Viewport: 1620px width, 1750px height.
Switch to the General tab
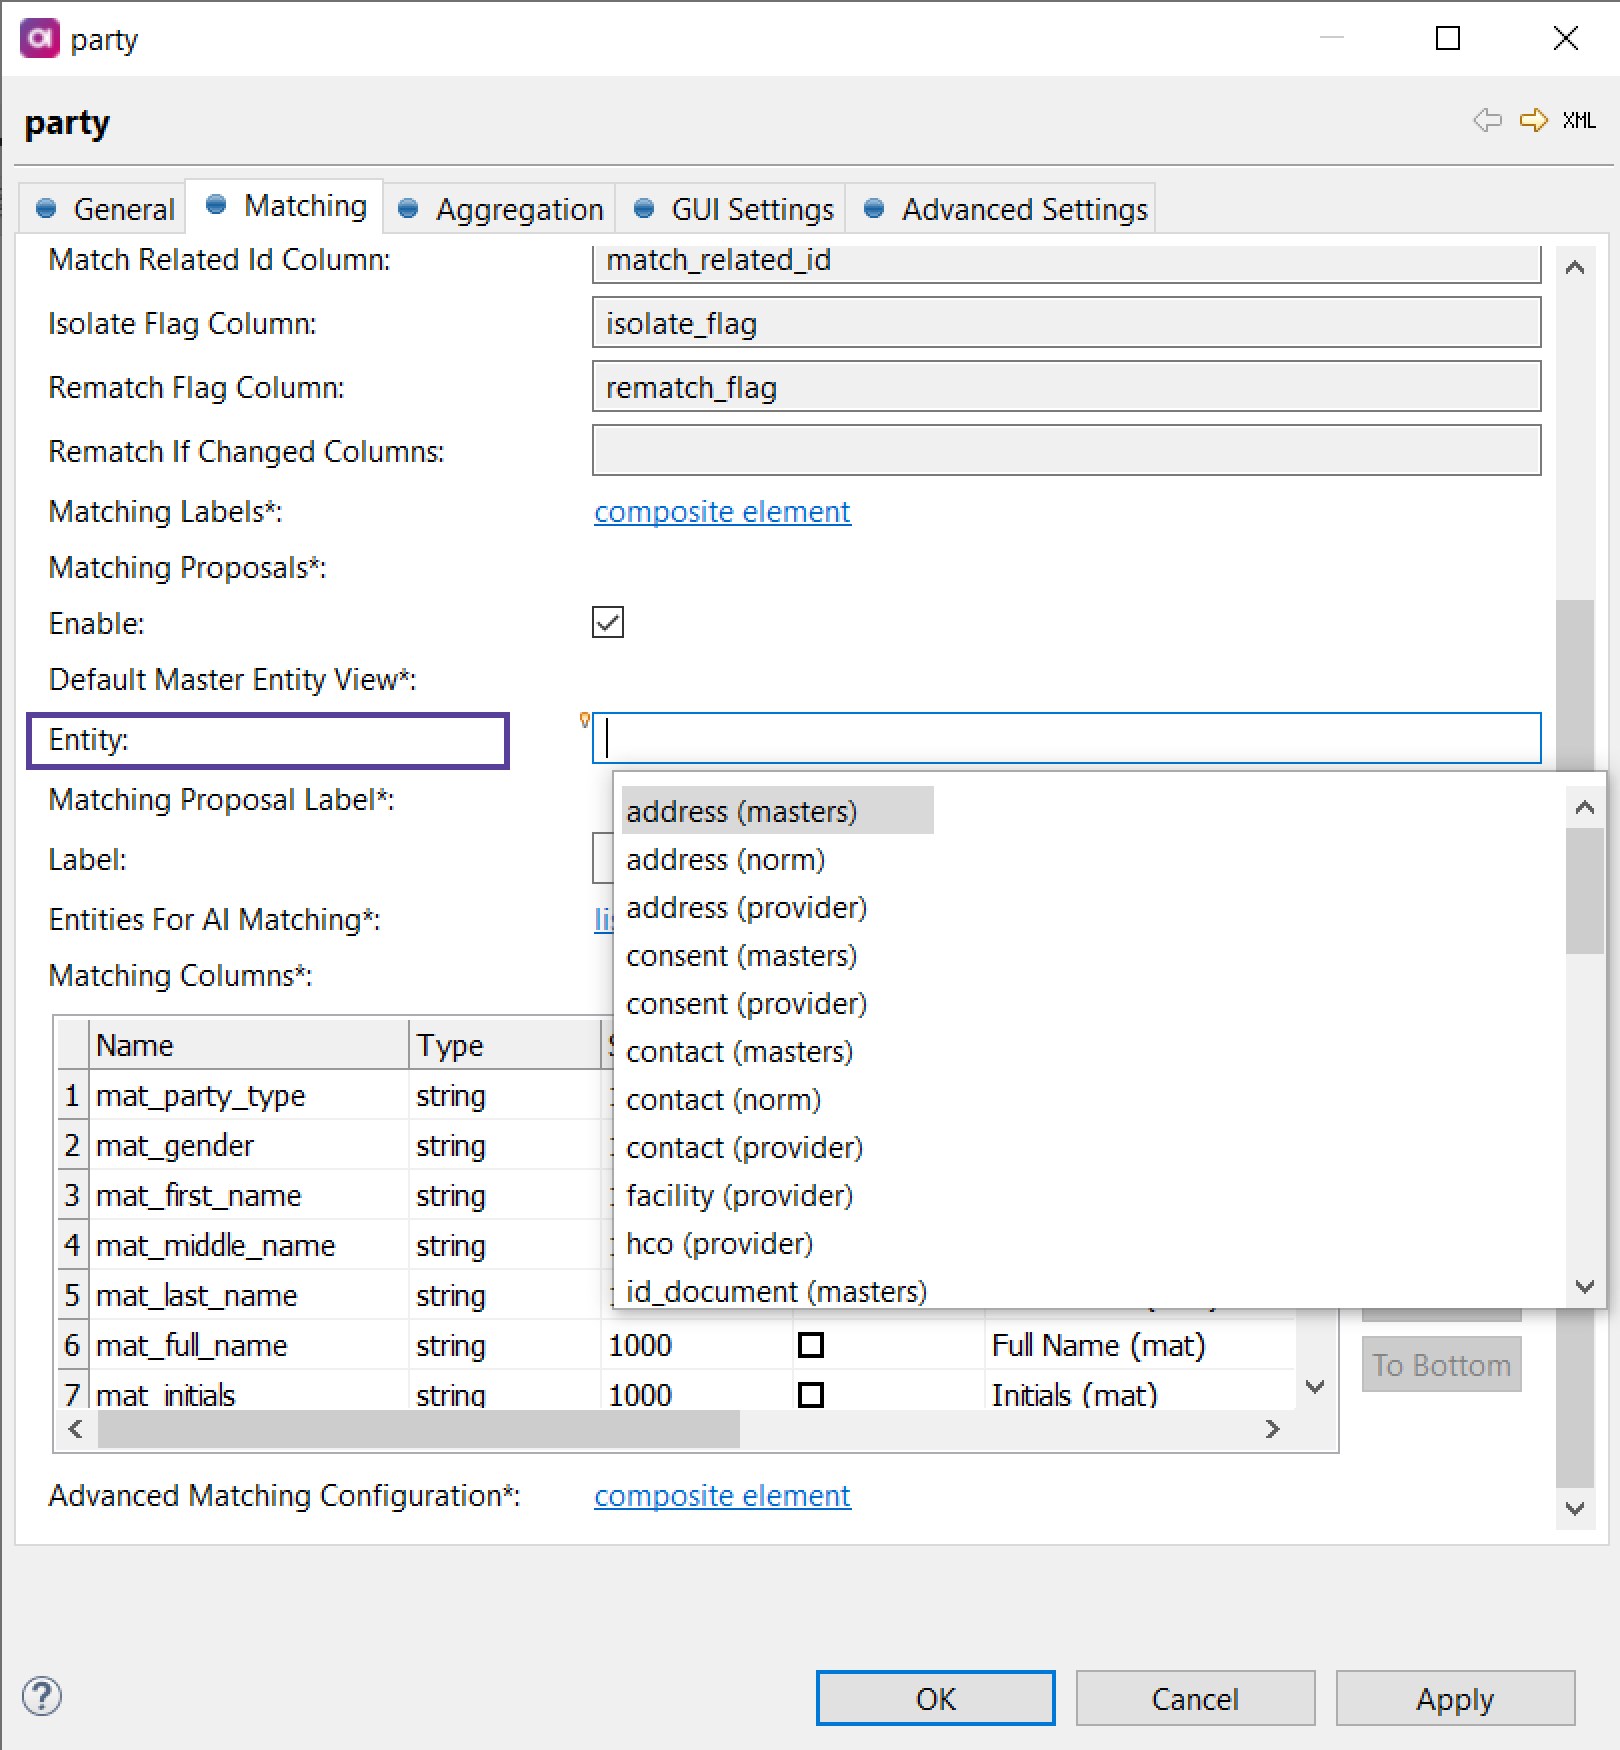click(104, 209)
